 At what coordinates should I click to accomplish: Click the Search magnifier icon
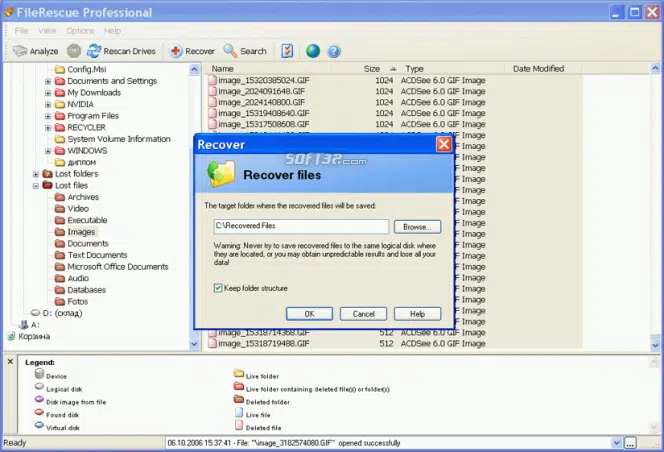pyautogui.click(x=230, y=51)
